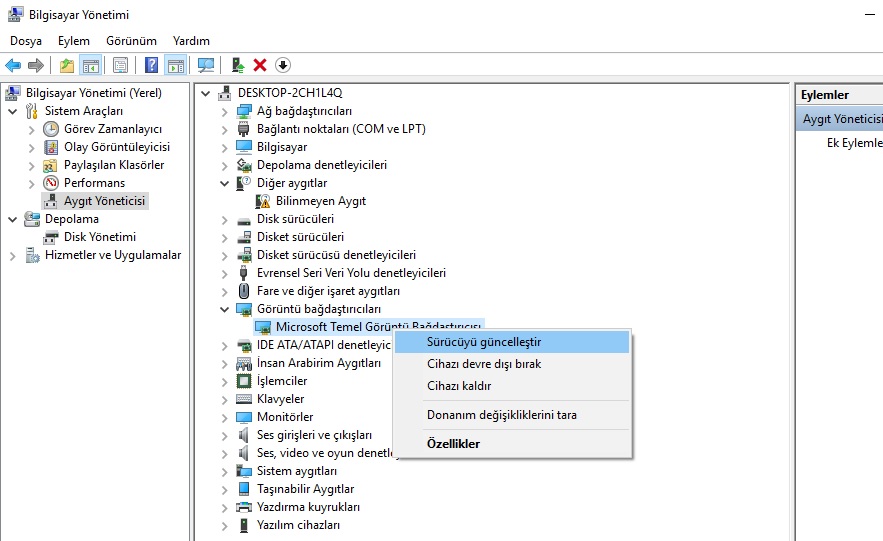This screenshot has width=883, height=541.
Task: Expand the Sistem aygıtları node arrow
Action: coord(224,472)
